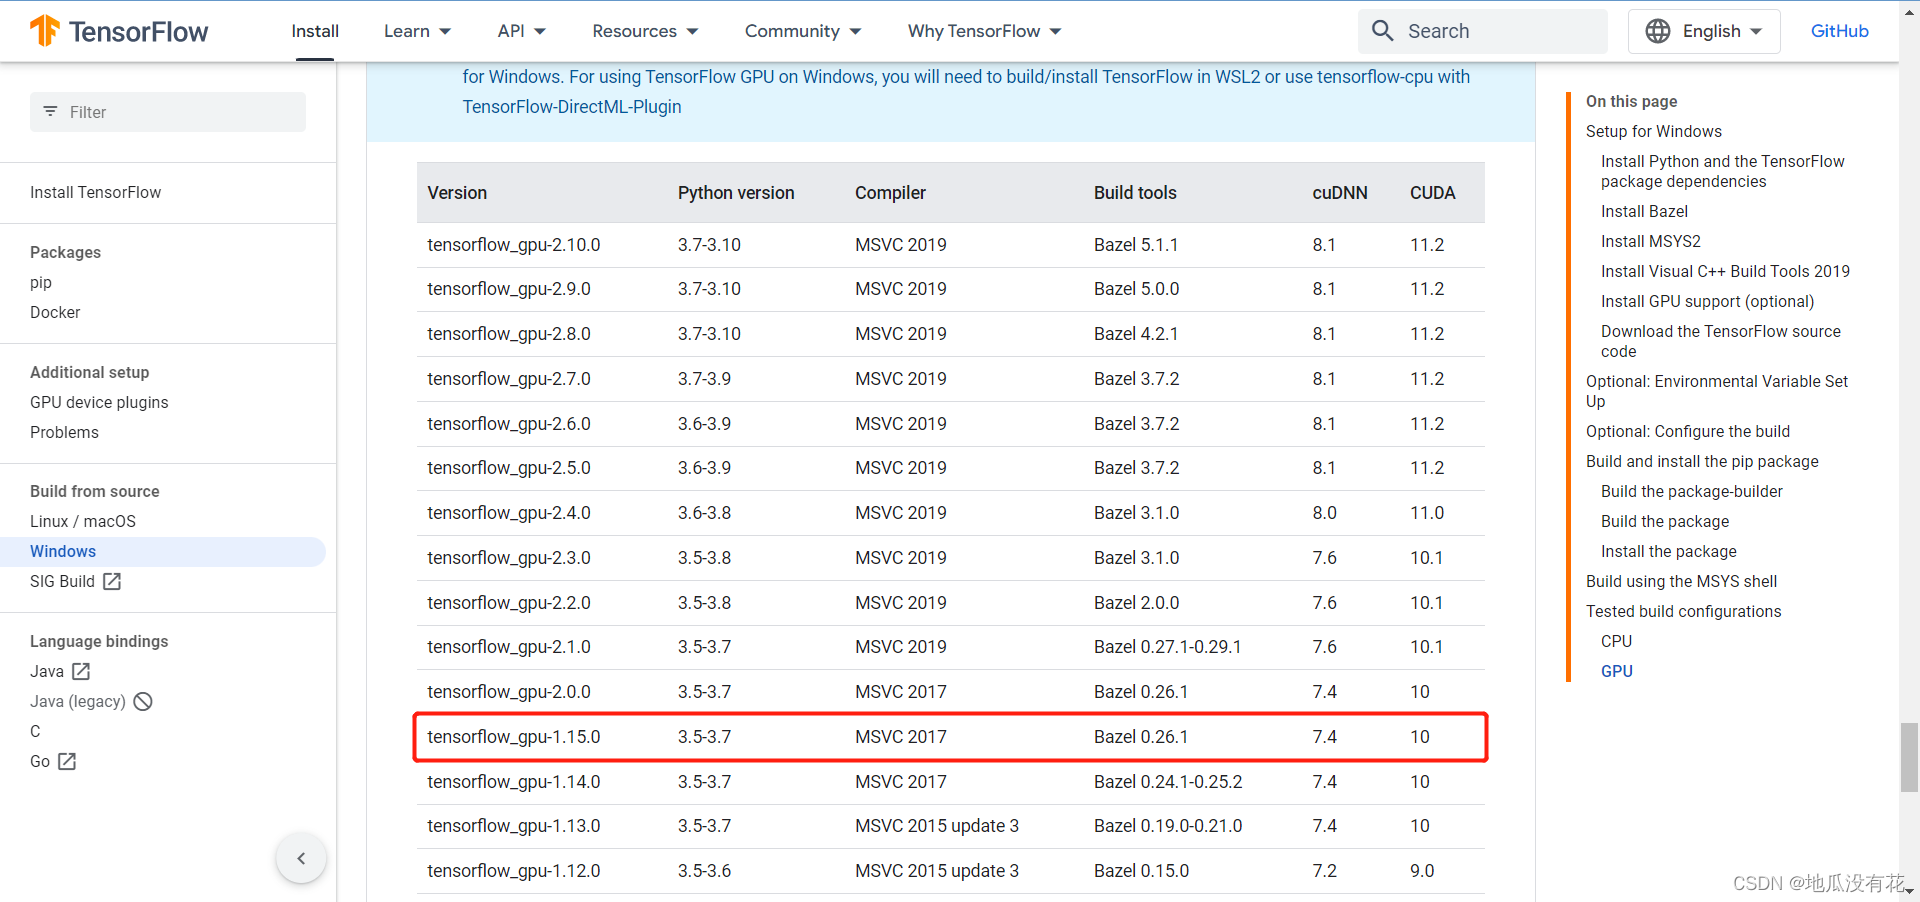This screenshot has width=1920, height=902.
Task: Expand the Resources menu
Action: pyautogui.click(x=645, y=31)
